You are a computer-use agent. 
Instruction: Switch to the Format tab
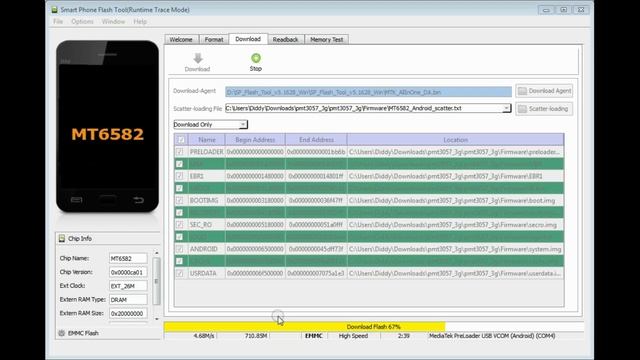214,40
